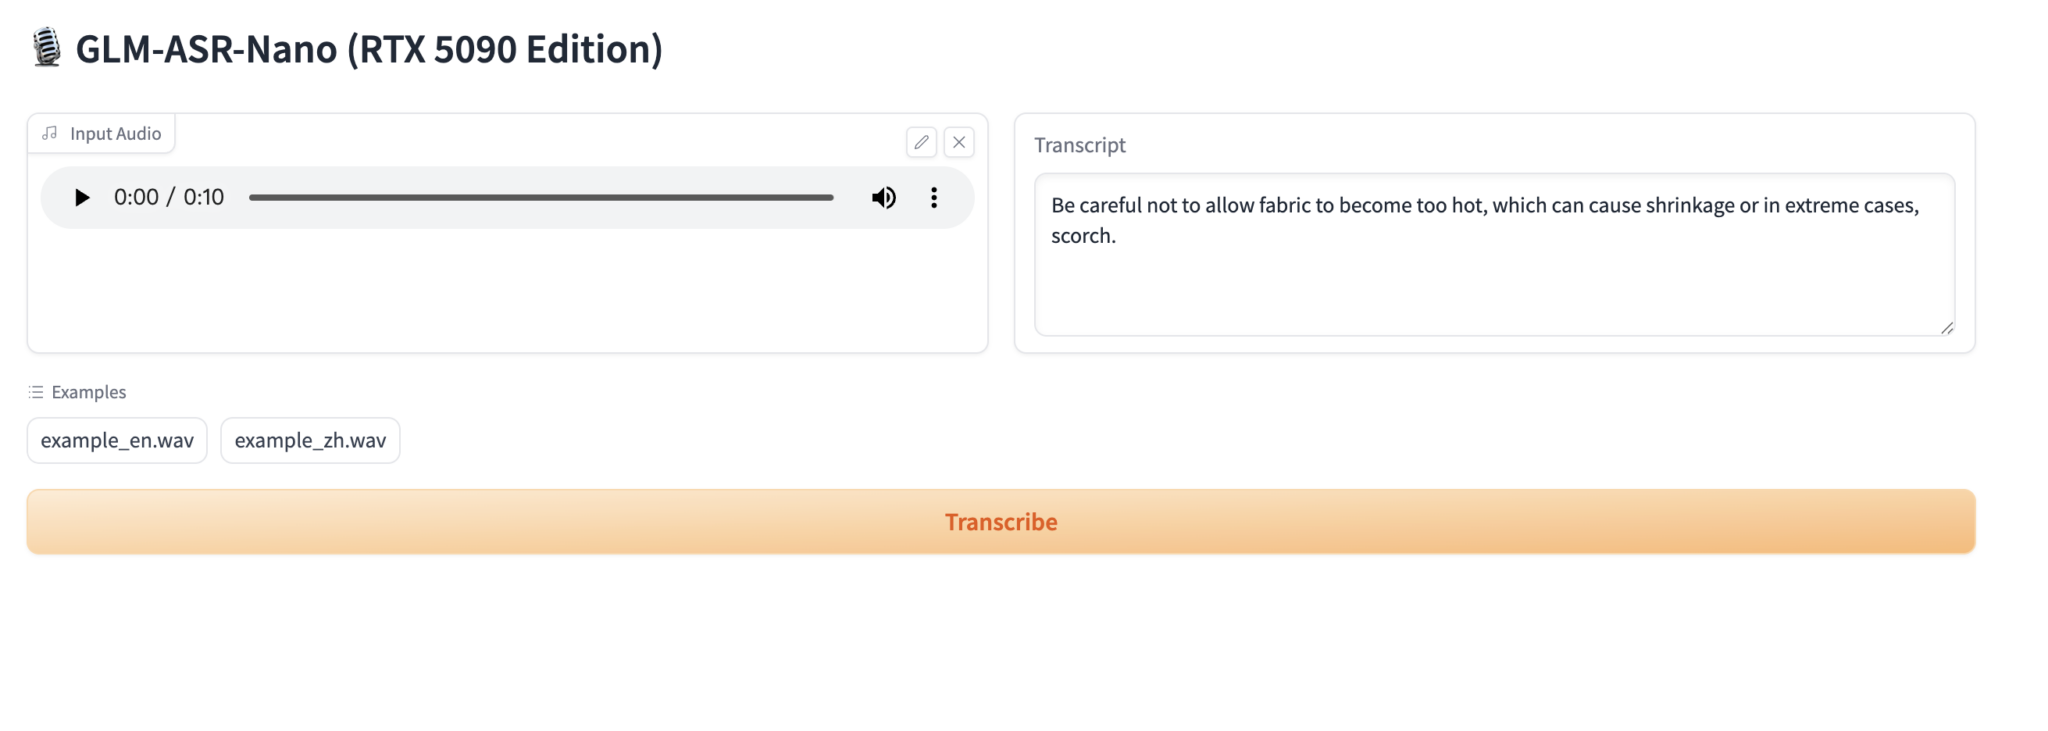Mute audio using the speaker icon
Image resolution: width=2048 pixels, height=731 pixels.
pos(883,198)
